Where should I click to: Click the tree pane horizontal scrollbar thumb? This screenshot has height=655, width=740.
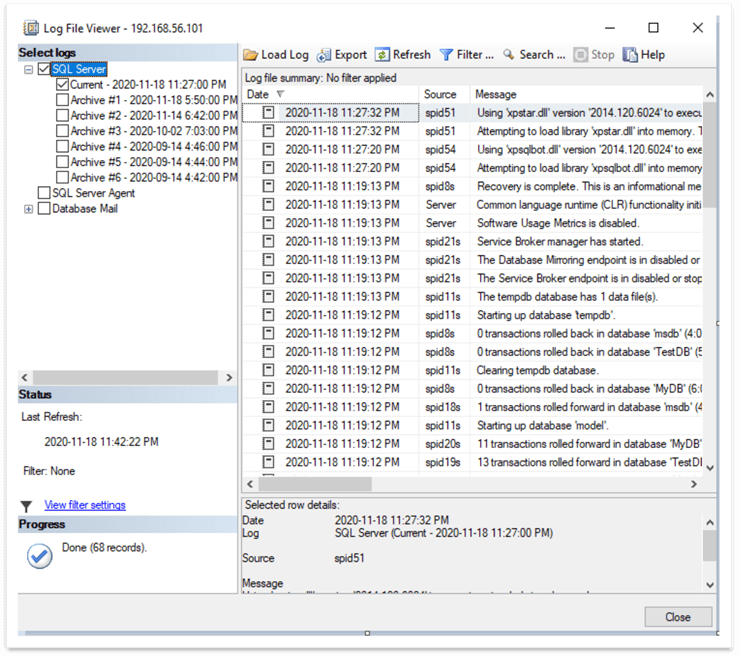(x=126, y=378)
